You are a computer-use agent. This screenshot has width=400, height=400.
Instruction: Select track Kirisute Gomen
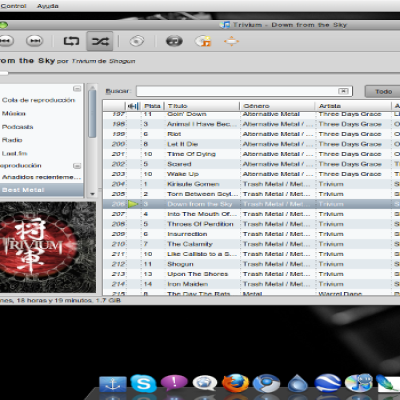coord(251,184)
